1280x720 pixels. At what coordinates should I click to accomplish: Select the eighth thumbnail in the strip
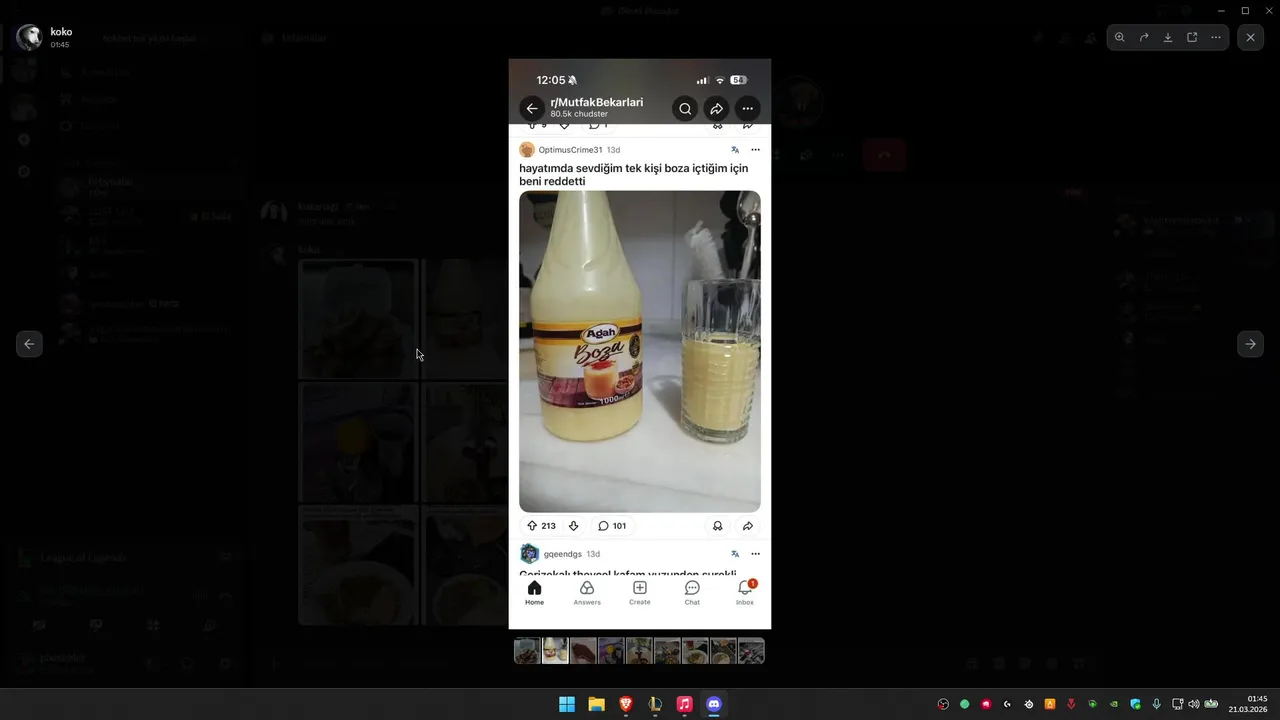pos(723,651)
